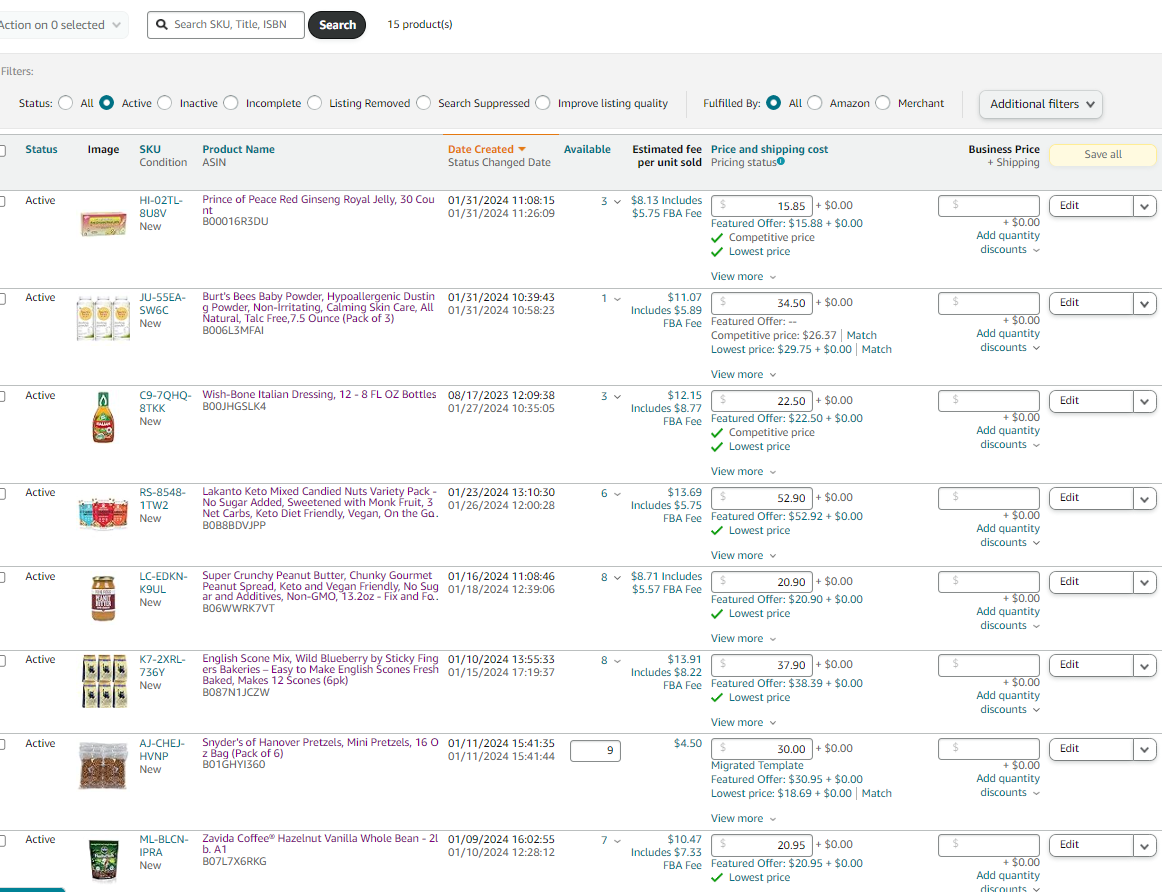
Task: Expand View more for Prince of Peace row
Action: tap(743, 276)
